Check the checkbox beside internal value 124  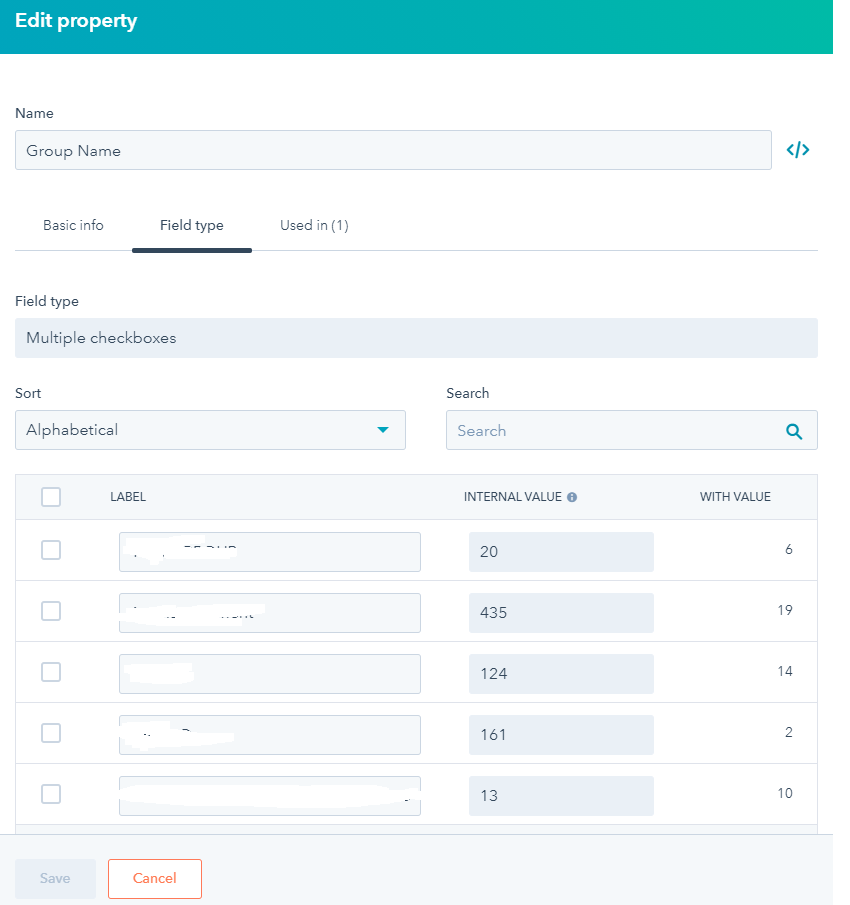(x=51, y=672)
